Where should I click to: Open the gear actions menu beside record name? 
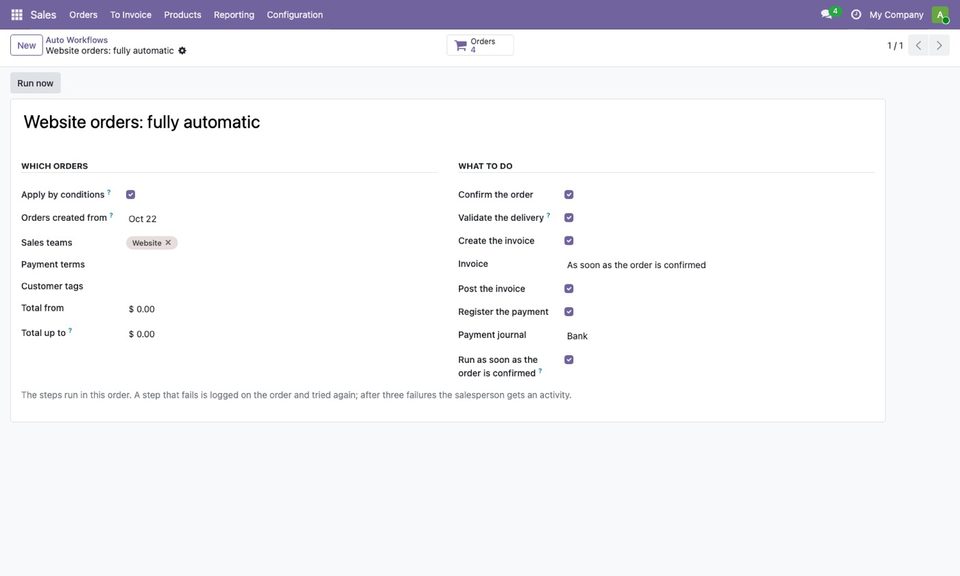coord(182,51)
